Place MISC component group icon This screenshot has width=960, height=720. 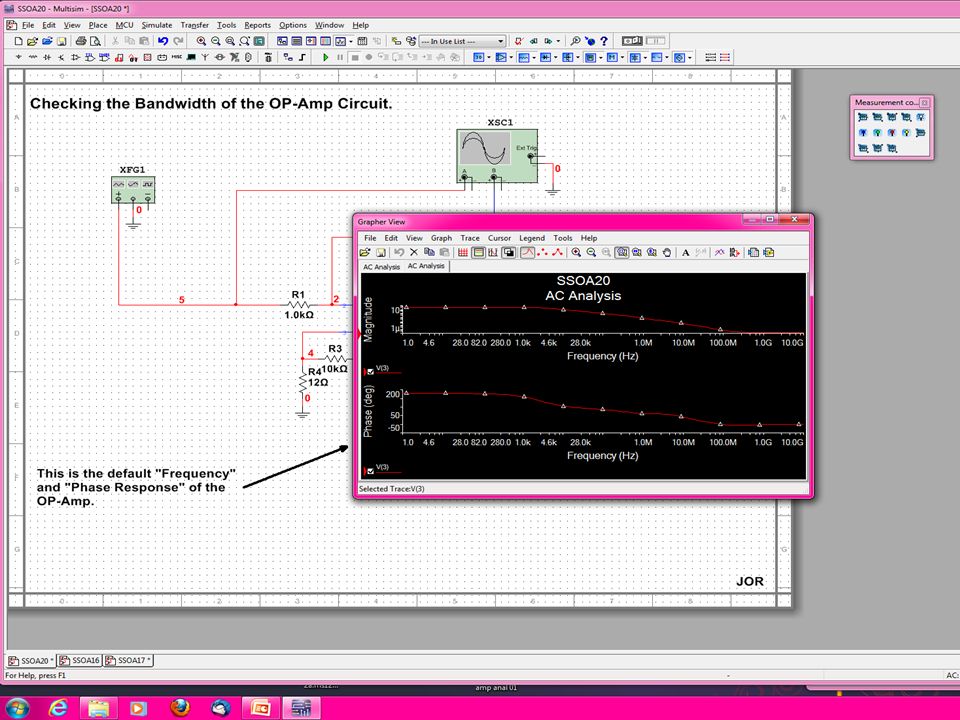[176, 57]
